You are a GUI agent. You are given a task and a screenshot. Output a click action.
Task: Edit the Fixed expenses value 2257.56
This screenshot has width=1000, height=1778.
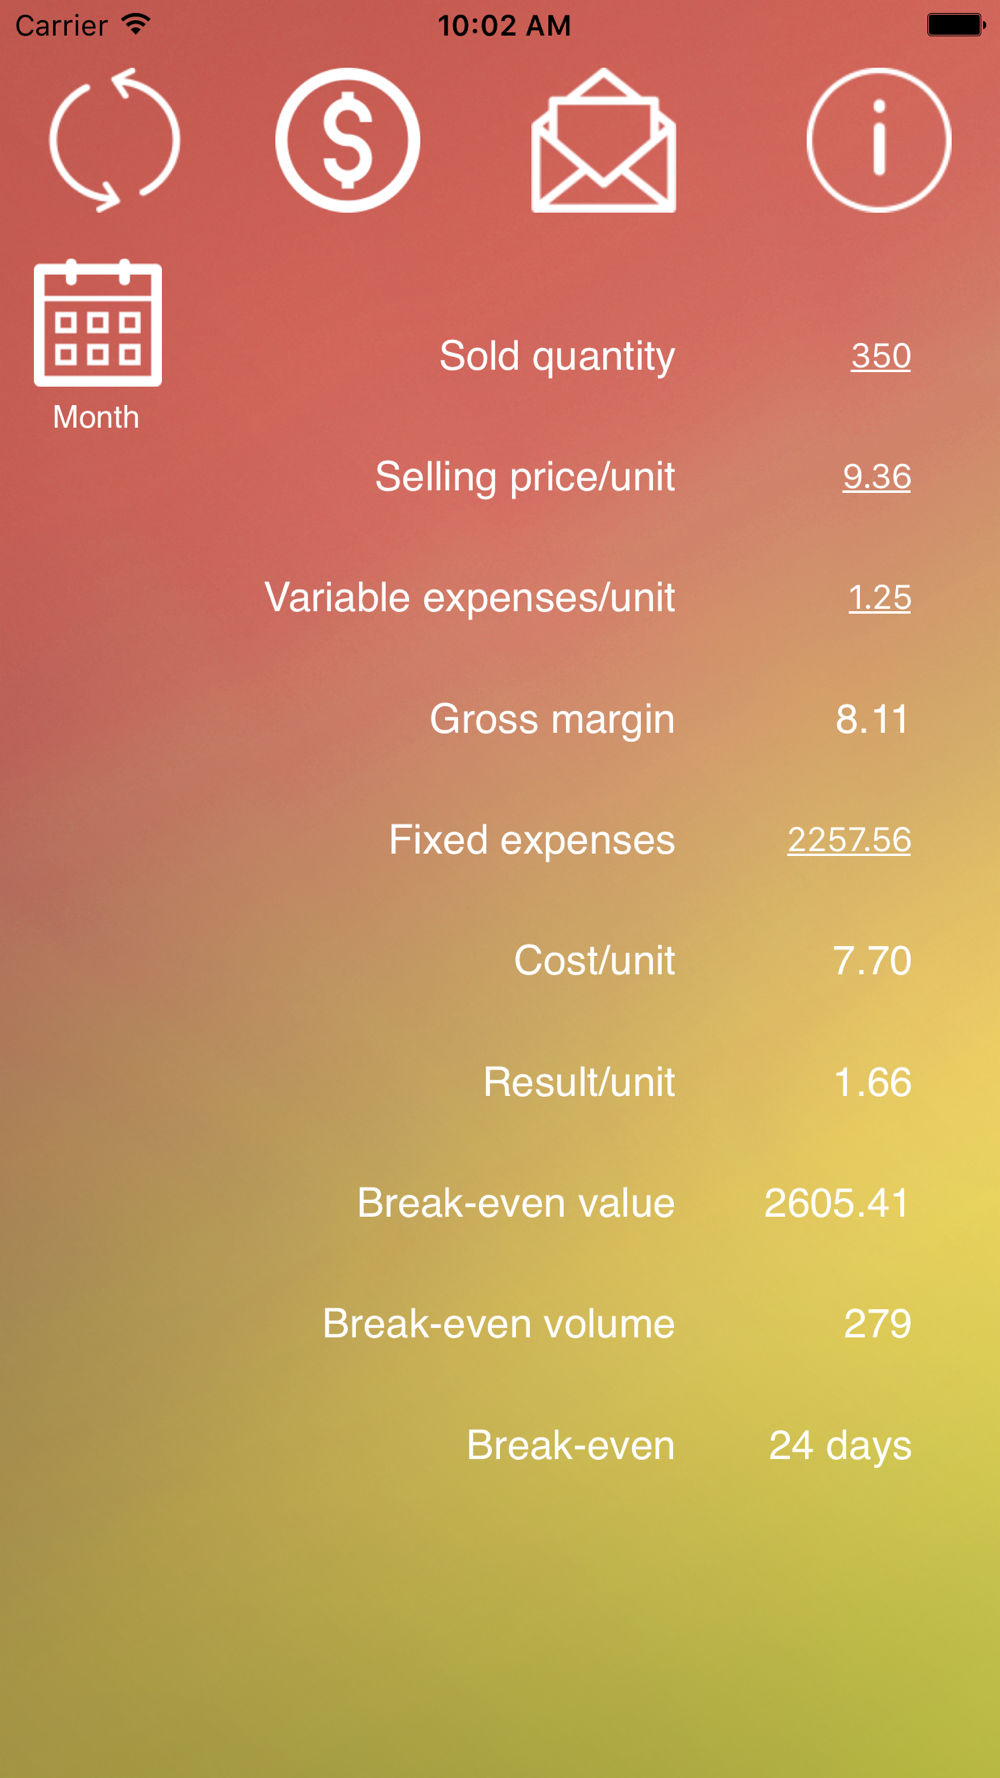(x=849, y=840)
